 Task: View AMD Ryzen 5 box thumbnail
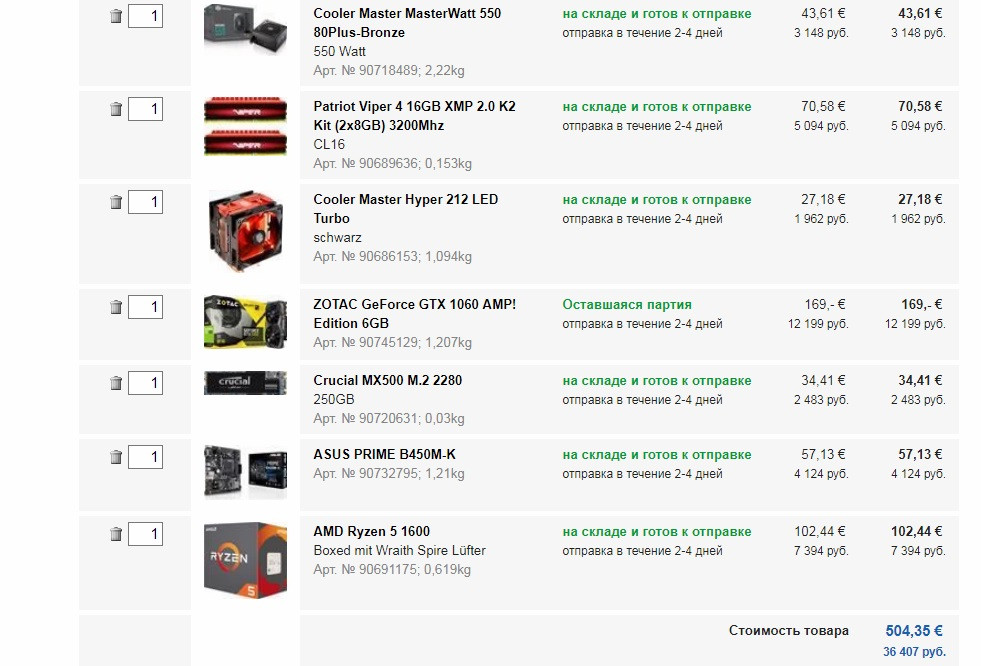(x=245, y=560)
